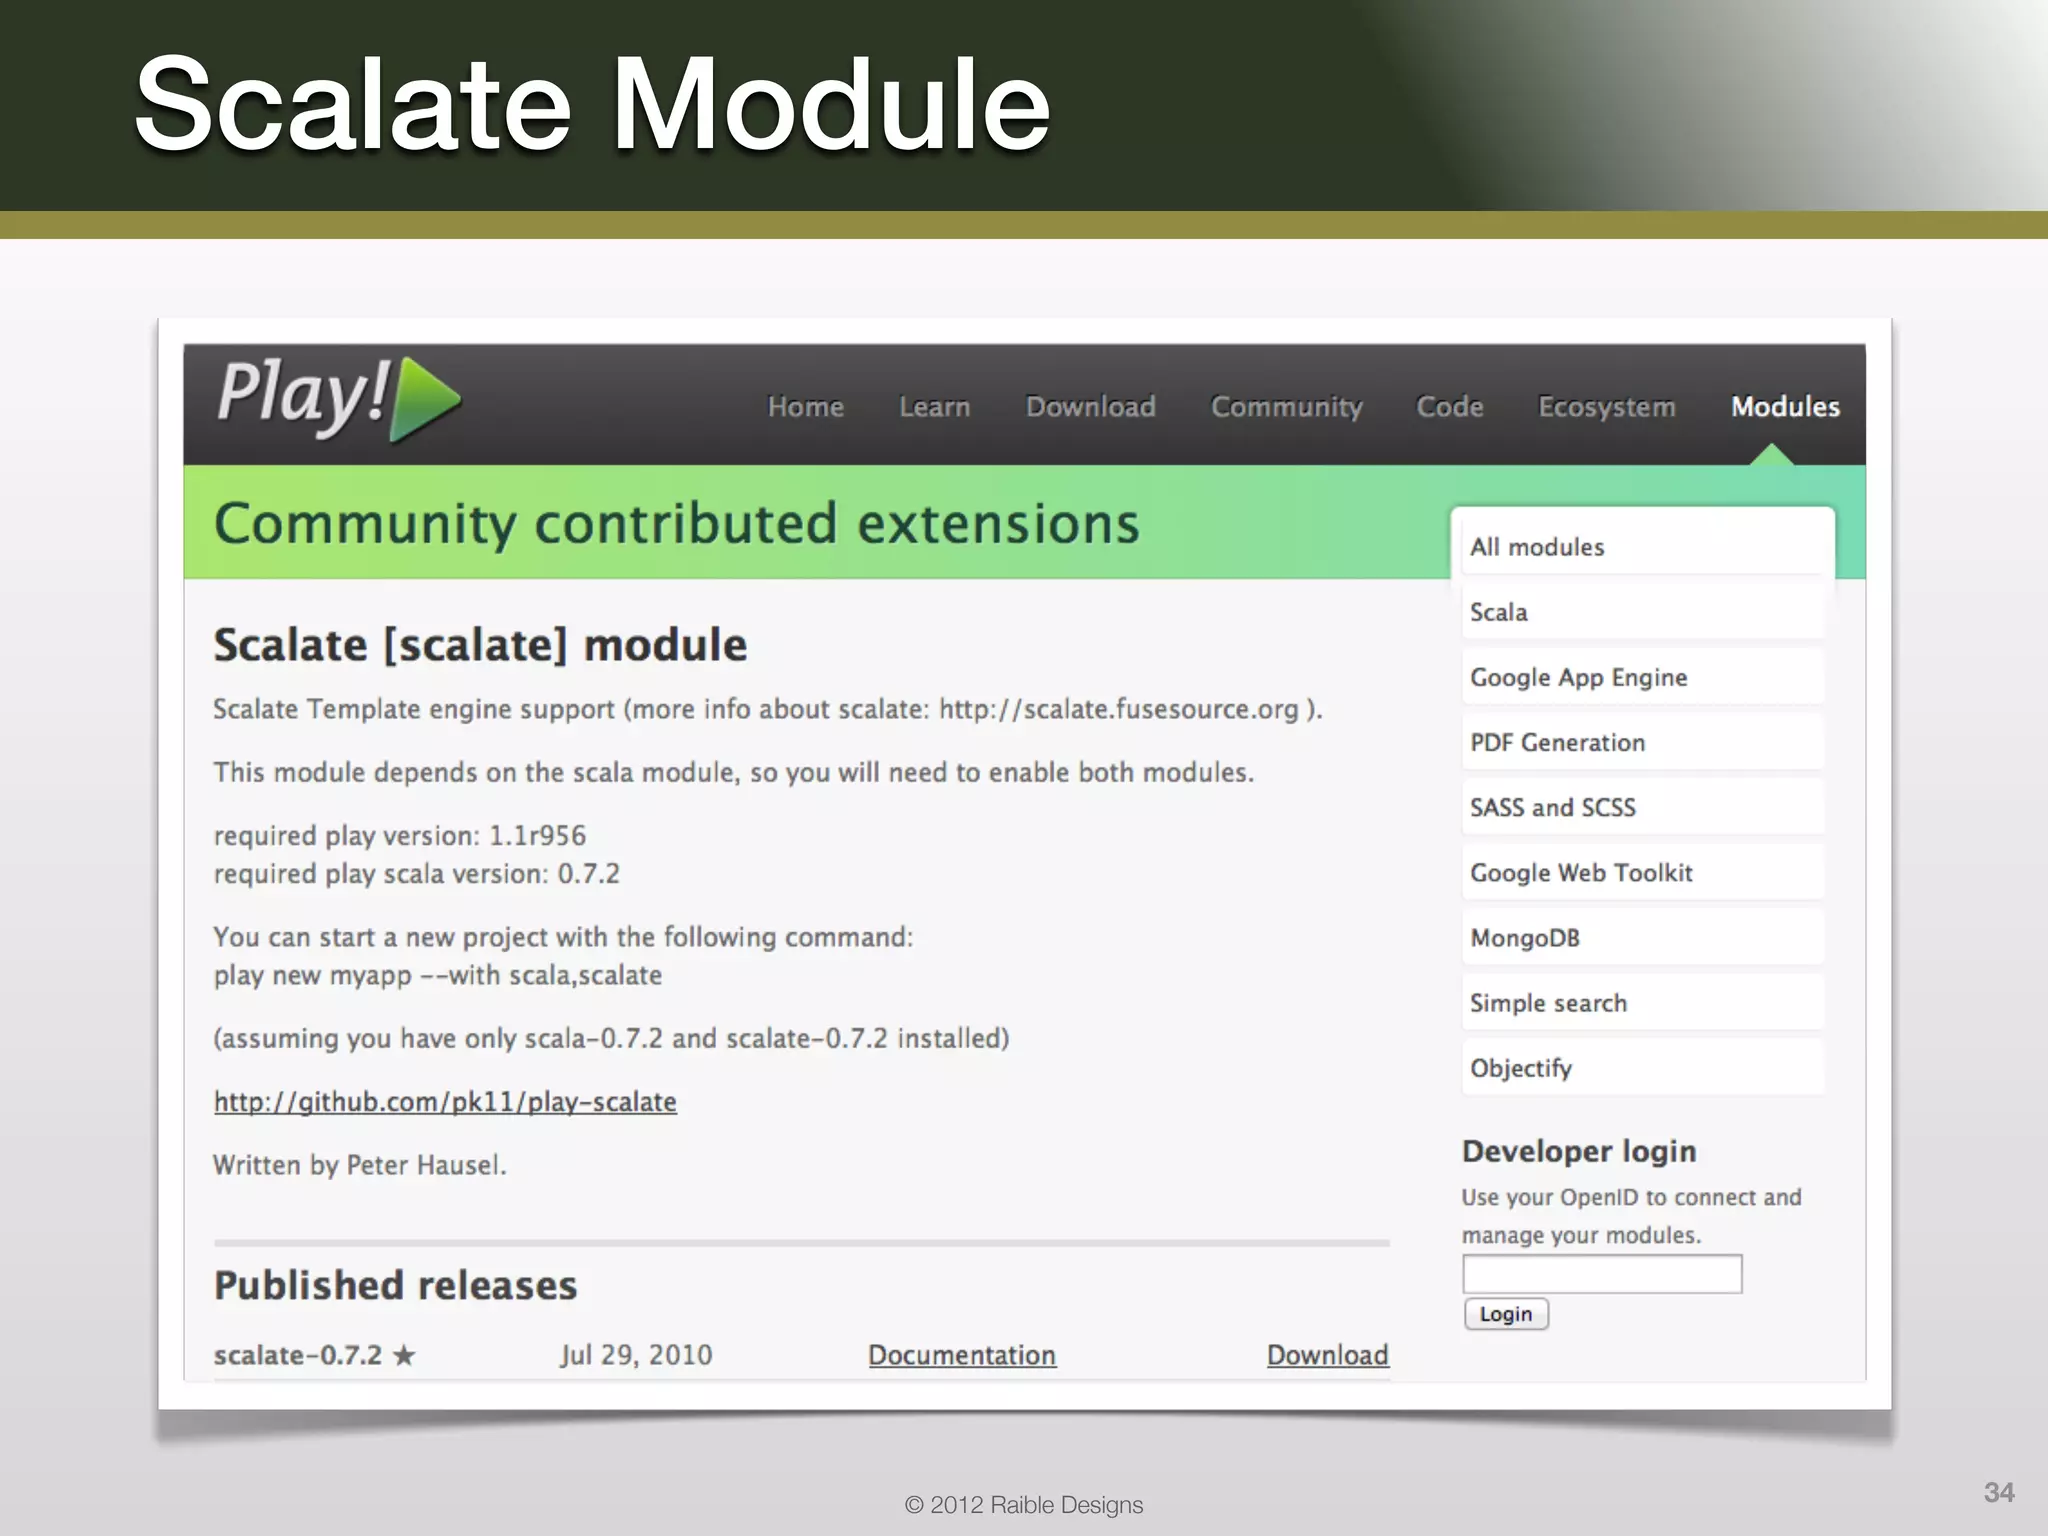Click the 'play new myapp --with scala,scalate' command

pos(438,975)
